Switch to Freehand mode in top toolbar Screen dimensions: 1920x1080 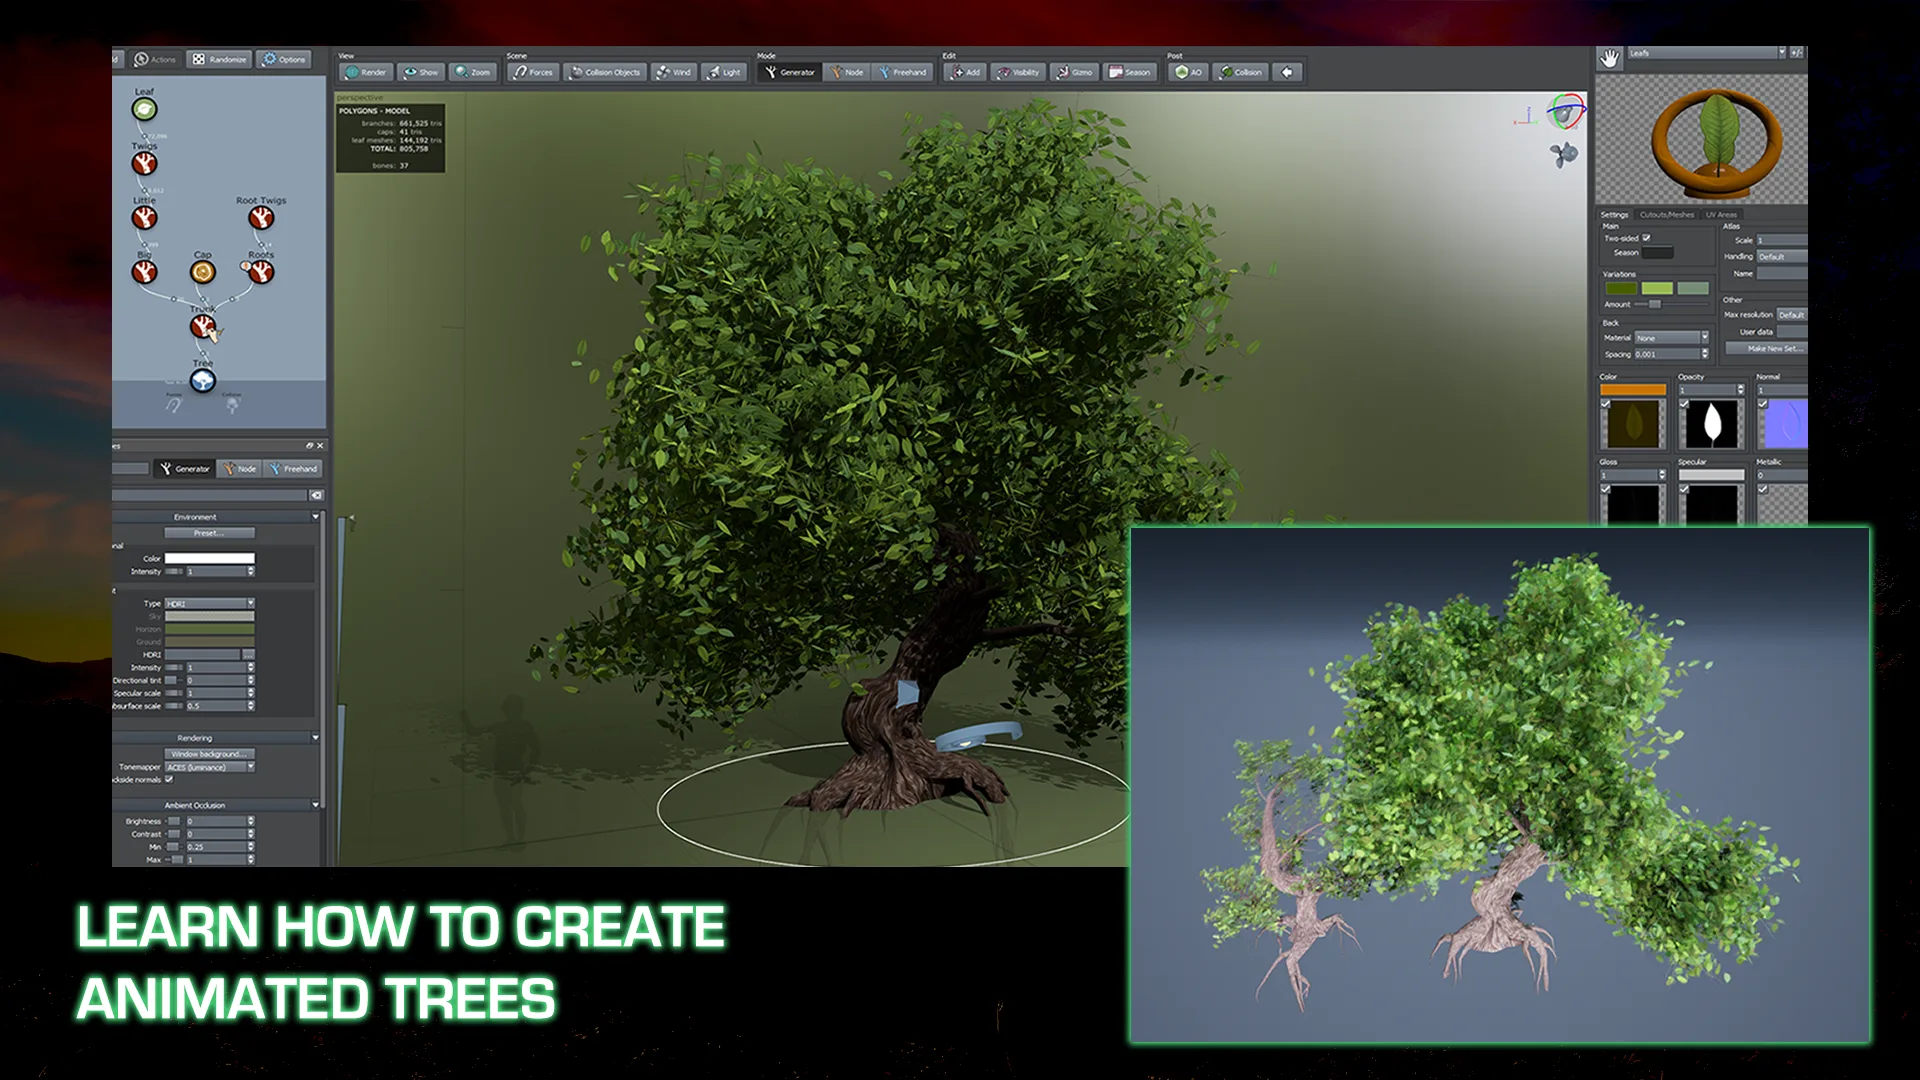pos(902,72)
